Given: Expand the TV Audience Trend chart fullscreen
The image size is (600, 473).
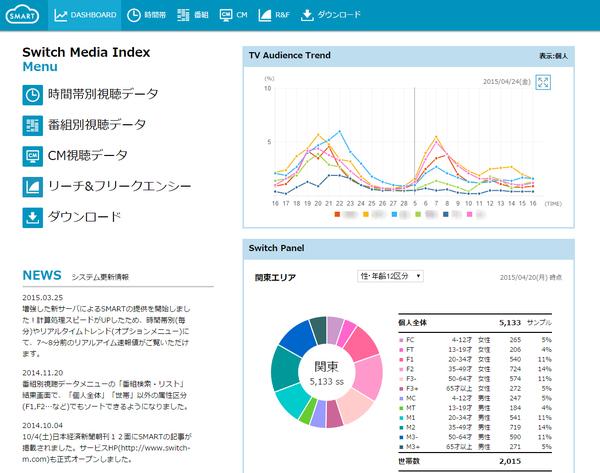Looking at the screenshot, I should click(543, 82).
